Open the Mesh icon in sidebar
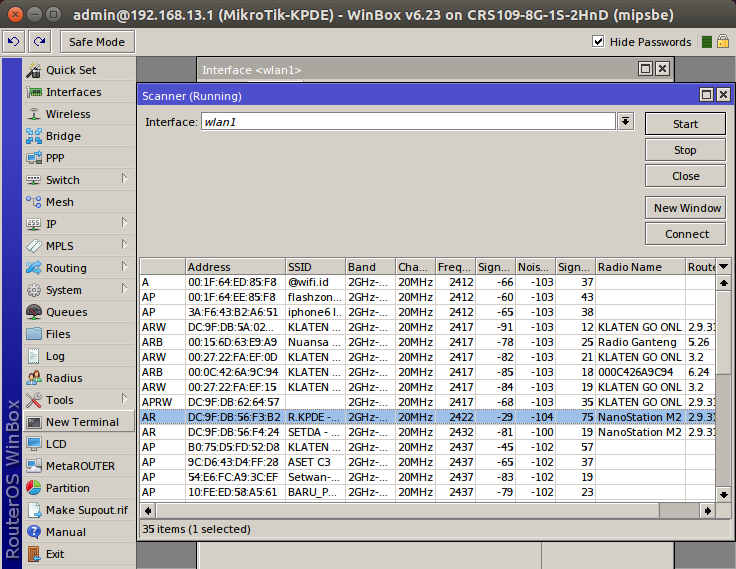This screenshot has width=736, height=569. coord(34,202)
